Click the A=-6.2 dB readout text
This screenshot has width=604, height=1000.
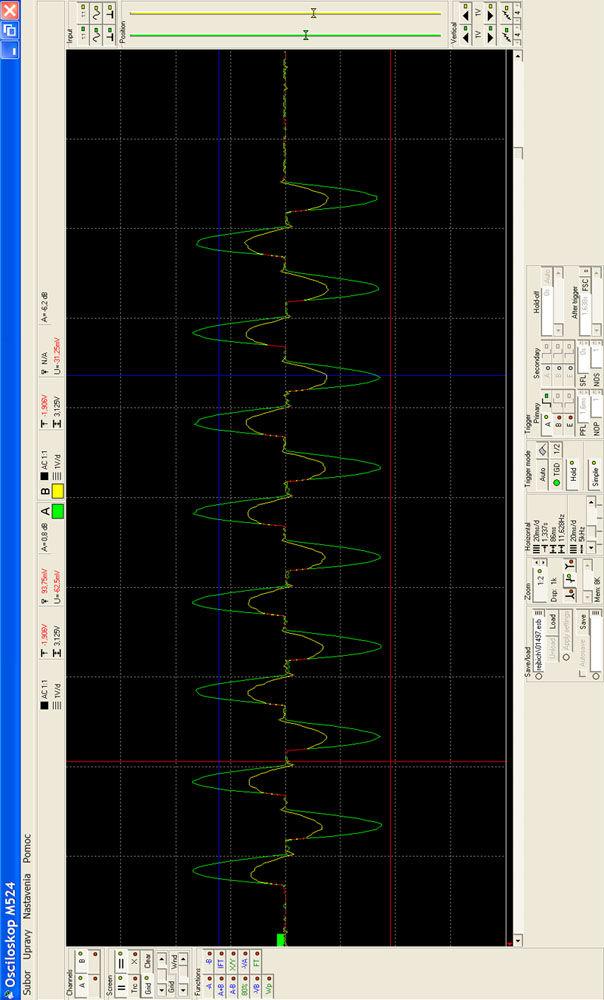44,307
